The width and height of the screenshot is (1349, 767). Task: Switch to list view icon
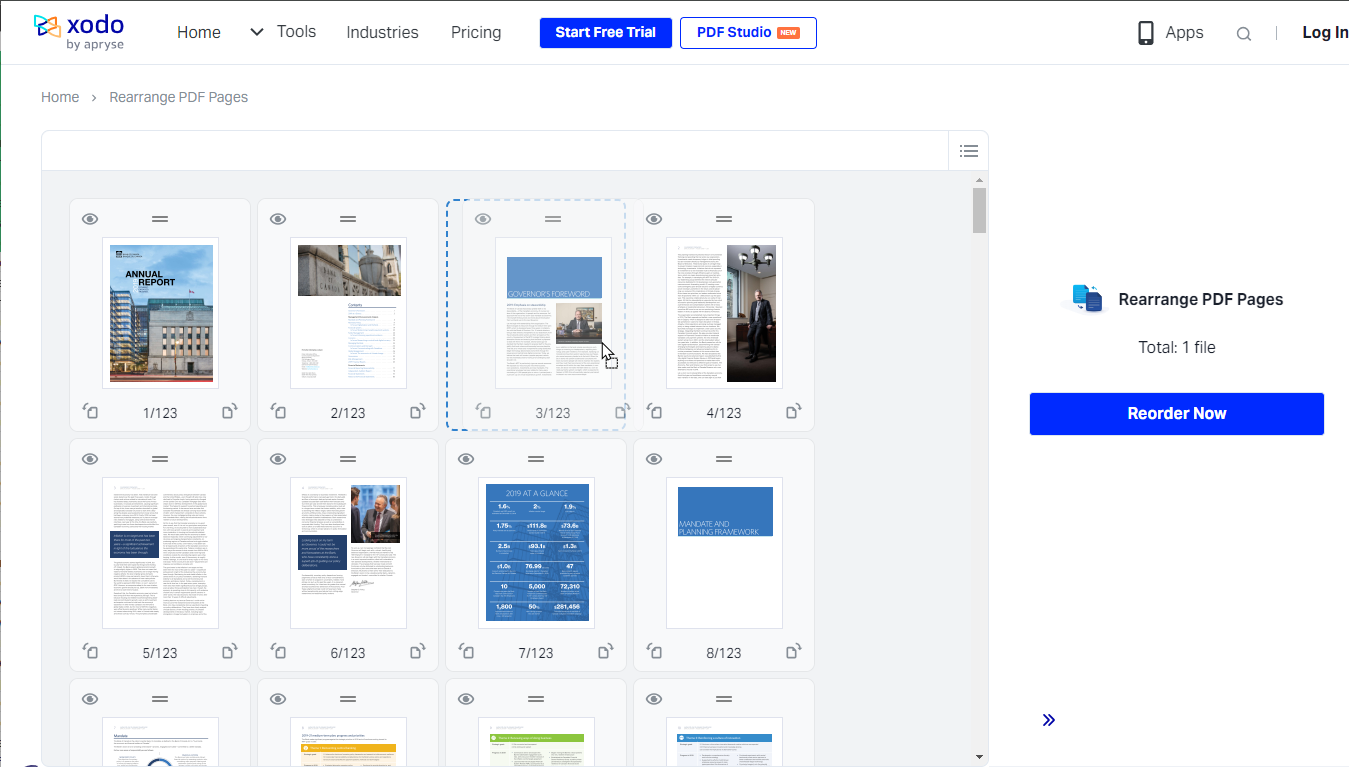pos(968,151)
